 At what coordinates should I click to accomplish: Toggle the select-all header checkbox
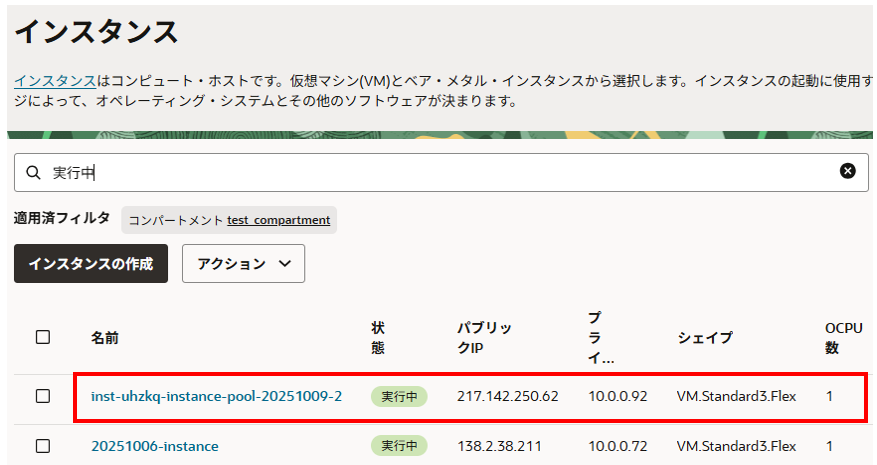point(43,337)
